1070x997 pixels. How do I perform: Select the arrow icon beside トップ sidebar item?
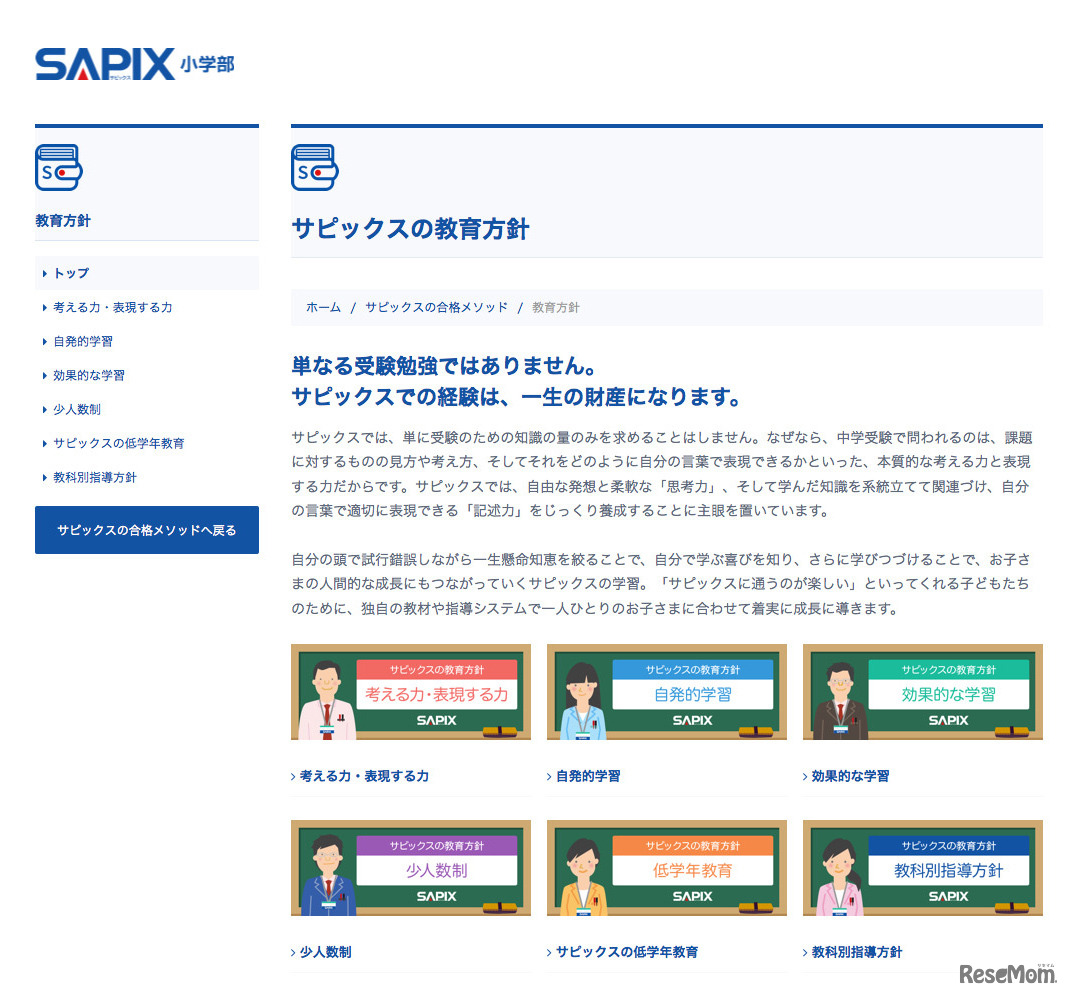click(44, 273)
